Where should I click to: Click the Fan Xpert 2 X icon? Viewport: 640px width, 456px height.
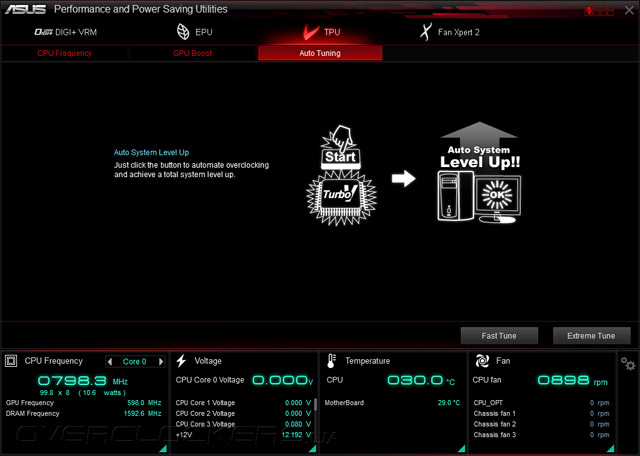pyautogui.click(x=426, y=32)
